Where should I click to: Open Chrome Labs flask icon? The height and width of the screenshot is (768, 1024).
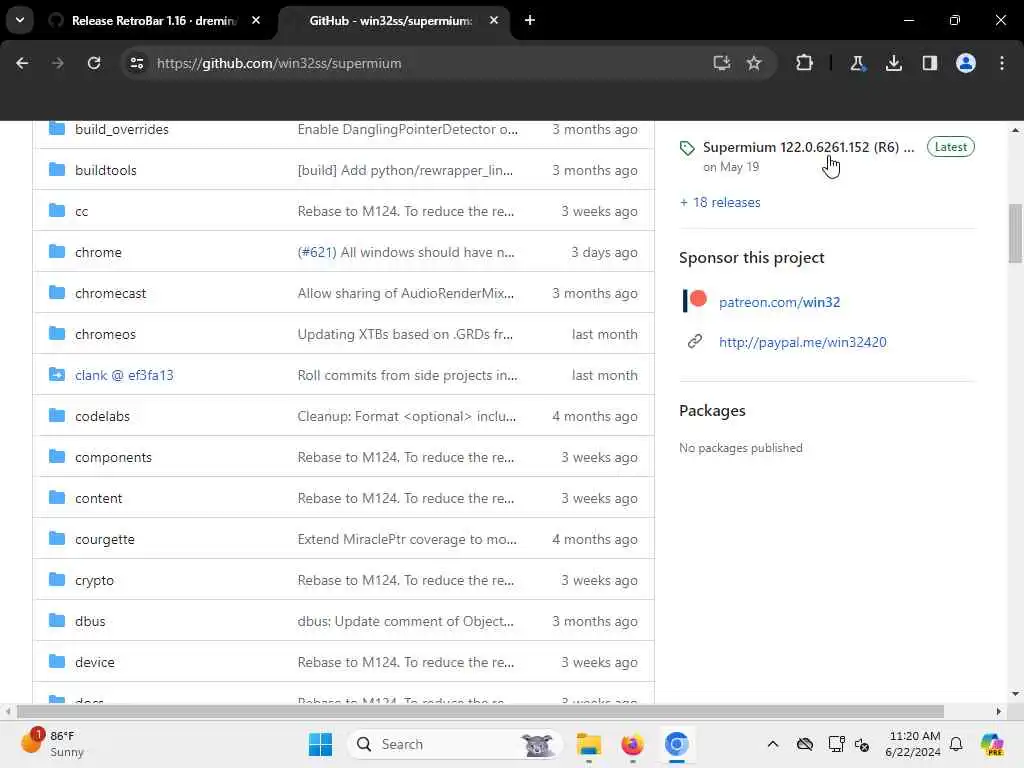pos(857,63)
